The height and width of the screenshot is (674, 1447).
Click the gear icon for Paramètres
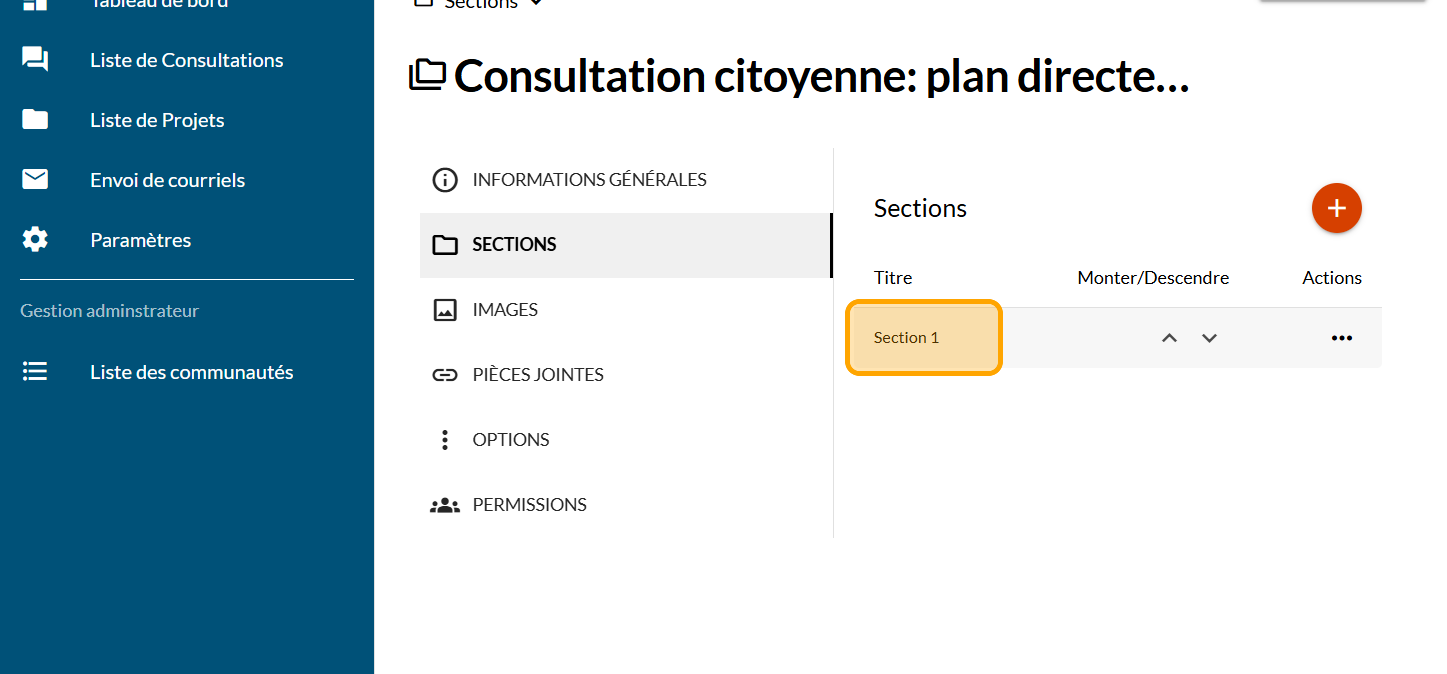[35, 240]
